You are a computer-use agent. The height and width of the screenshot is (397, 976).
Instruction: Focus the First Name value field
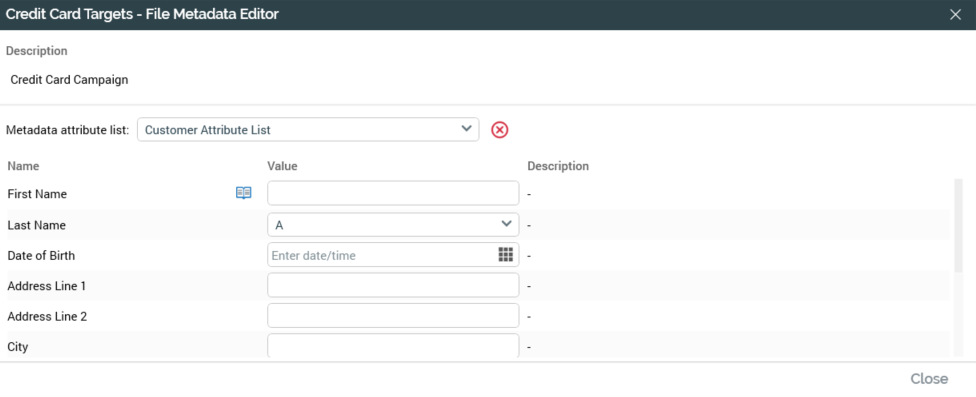tap(393, 194)
